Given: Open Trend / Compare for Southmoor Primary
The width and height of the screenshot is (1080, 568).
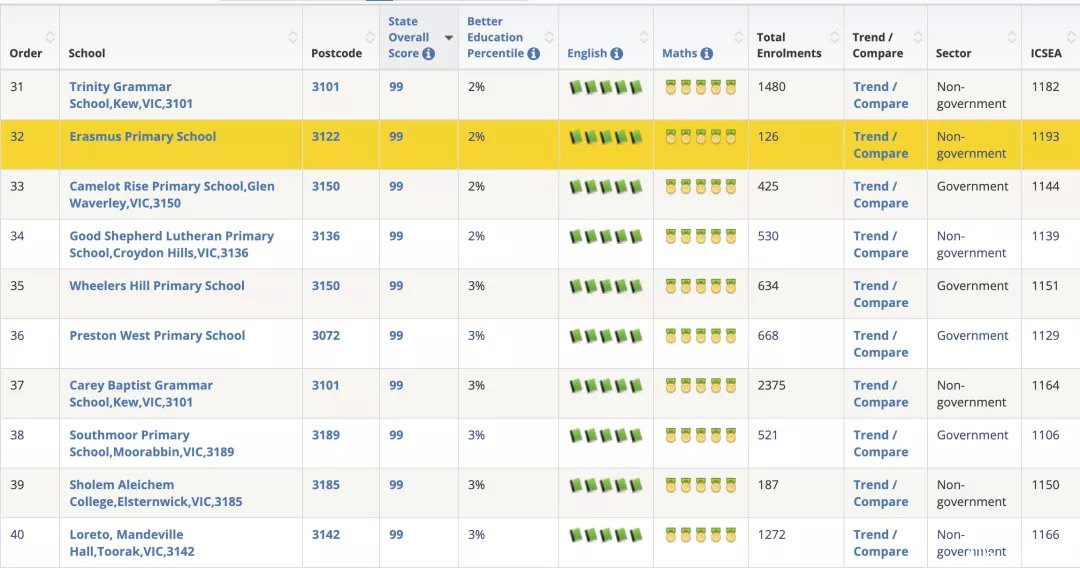Looking at the screenshot, I should pos(880,443).
